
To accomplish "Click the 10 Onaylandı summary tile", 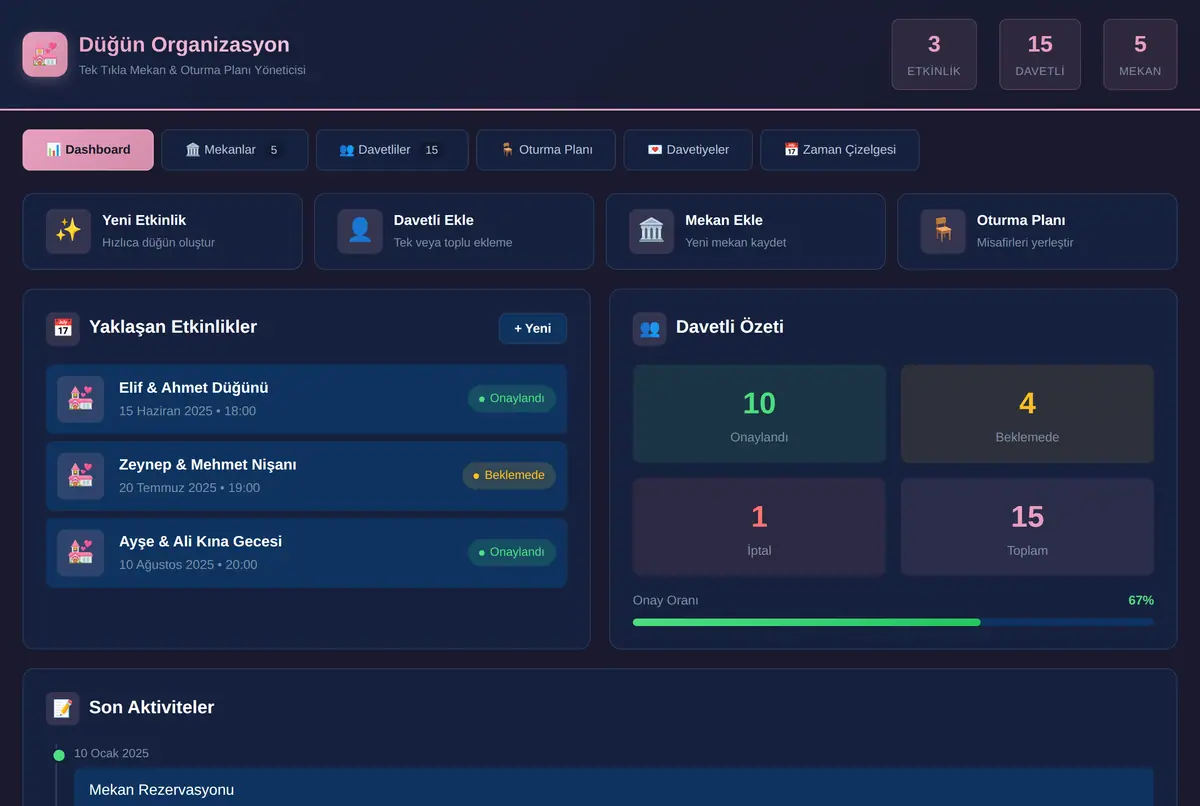I will (759, 414).
